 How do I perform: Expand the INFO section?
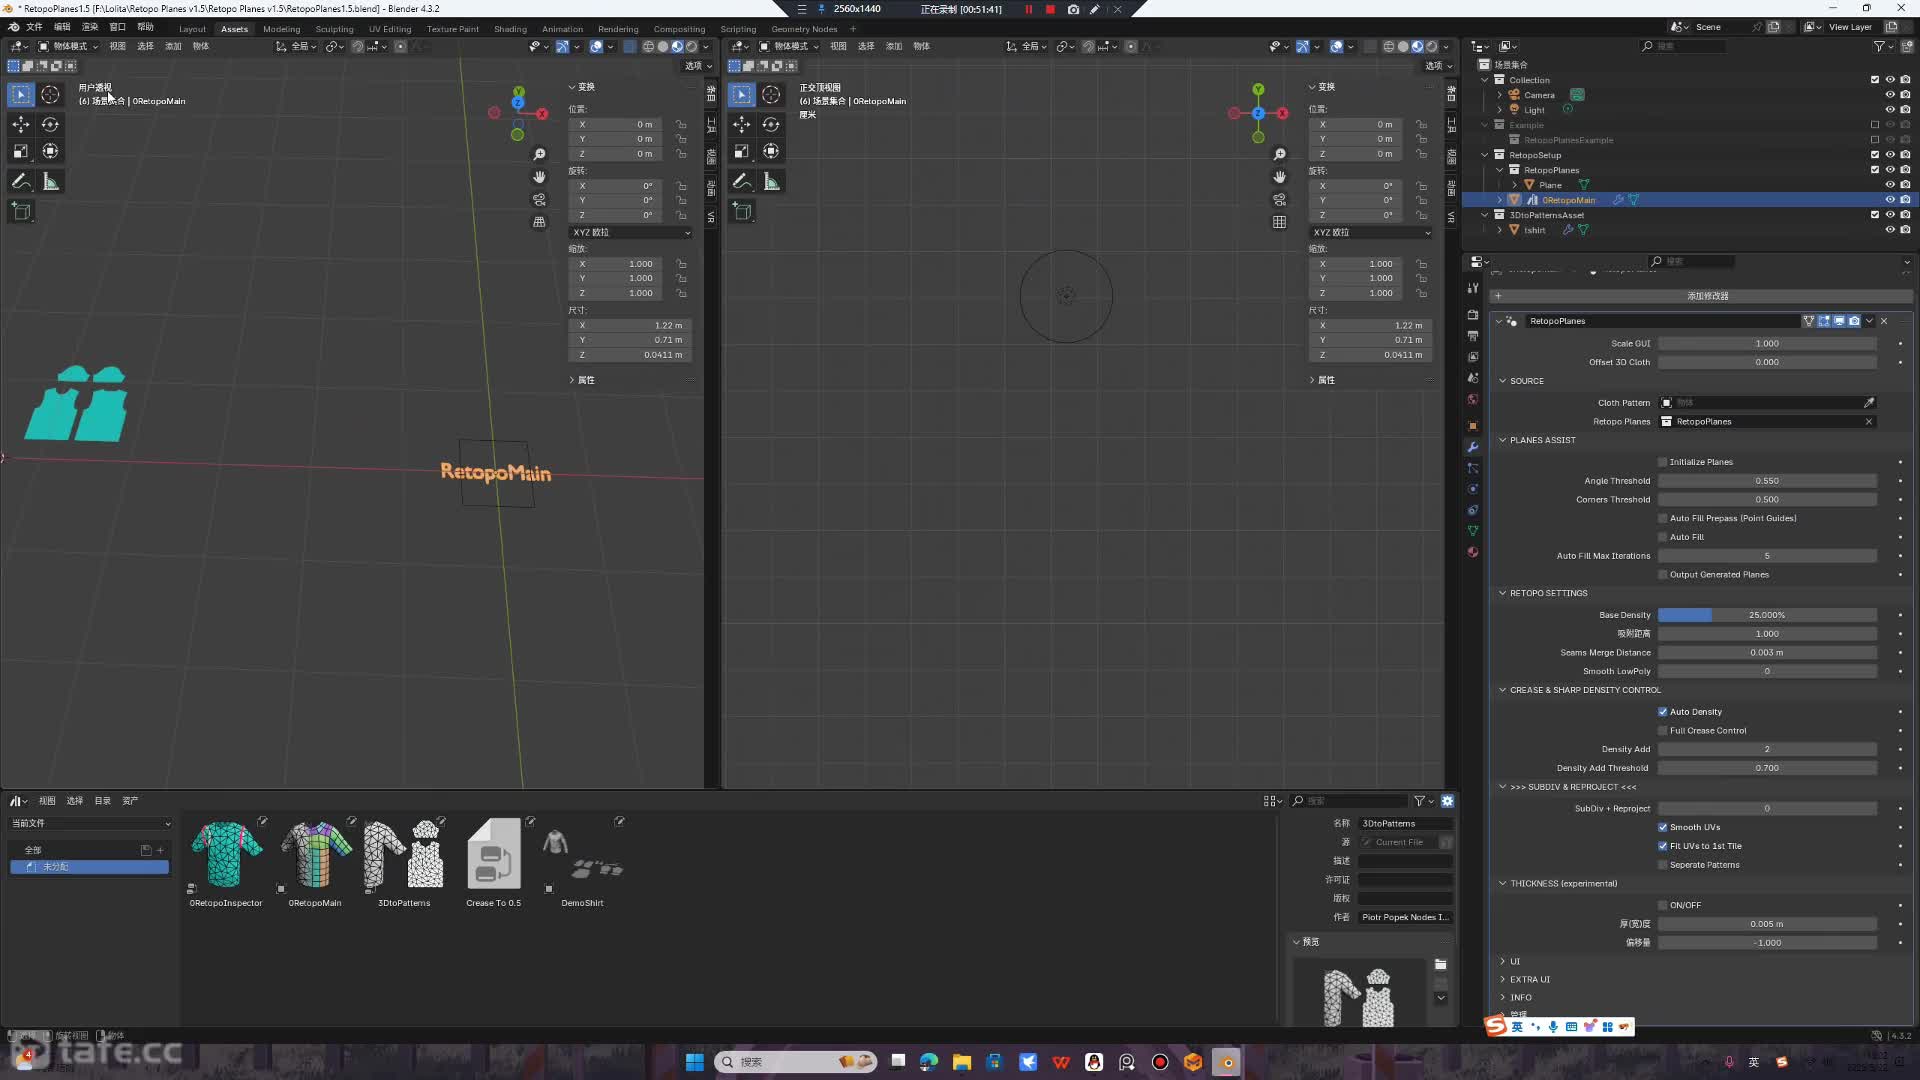click(x=1502, y=998)
